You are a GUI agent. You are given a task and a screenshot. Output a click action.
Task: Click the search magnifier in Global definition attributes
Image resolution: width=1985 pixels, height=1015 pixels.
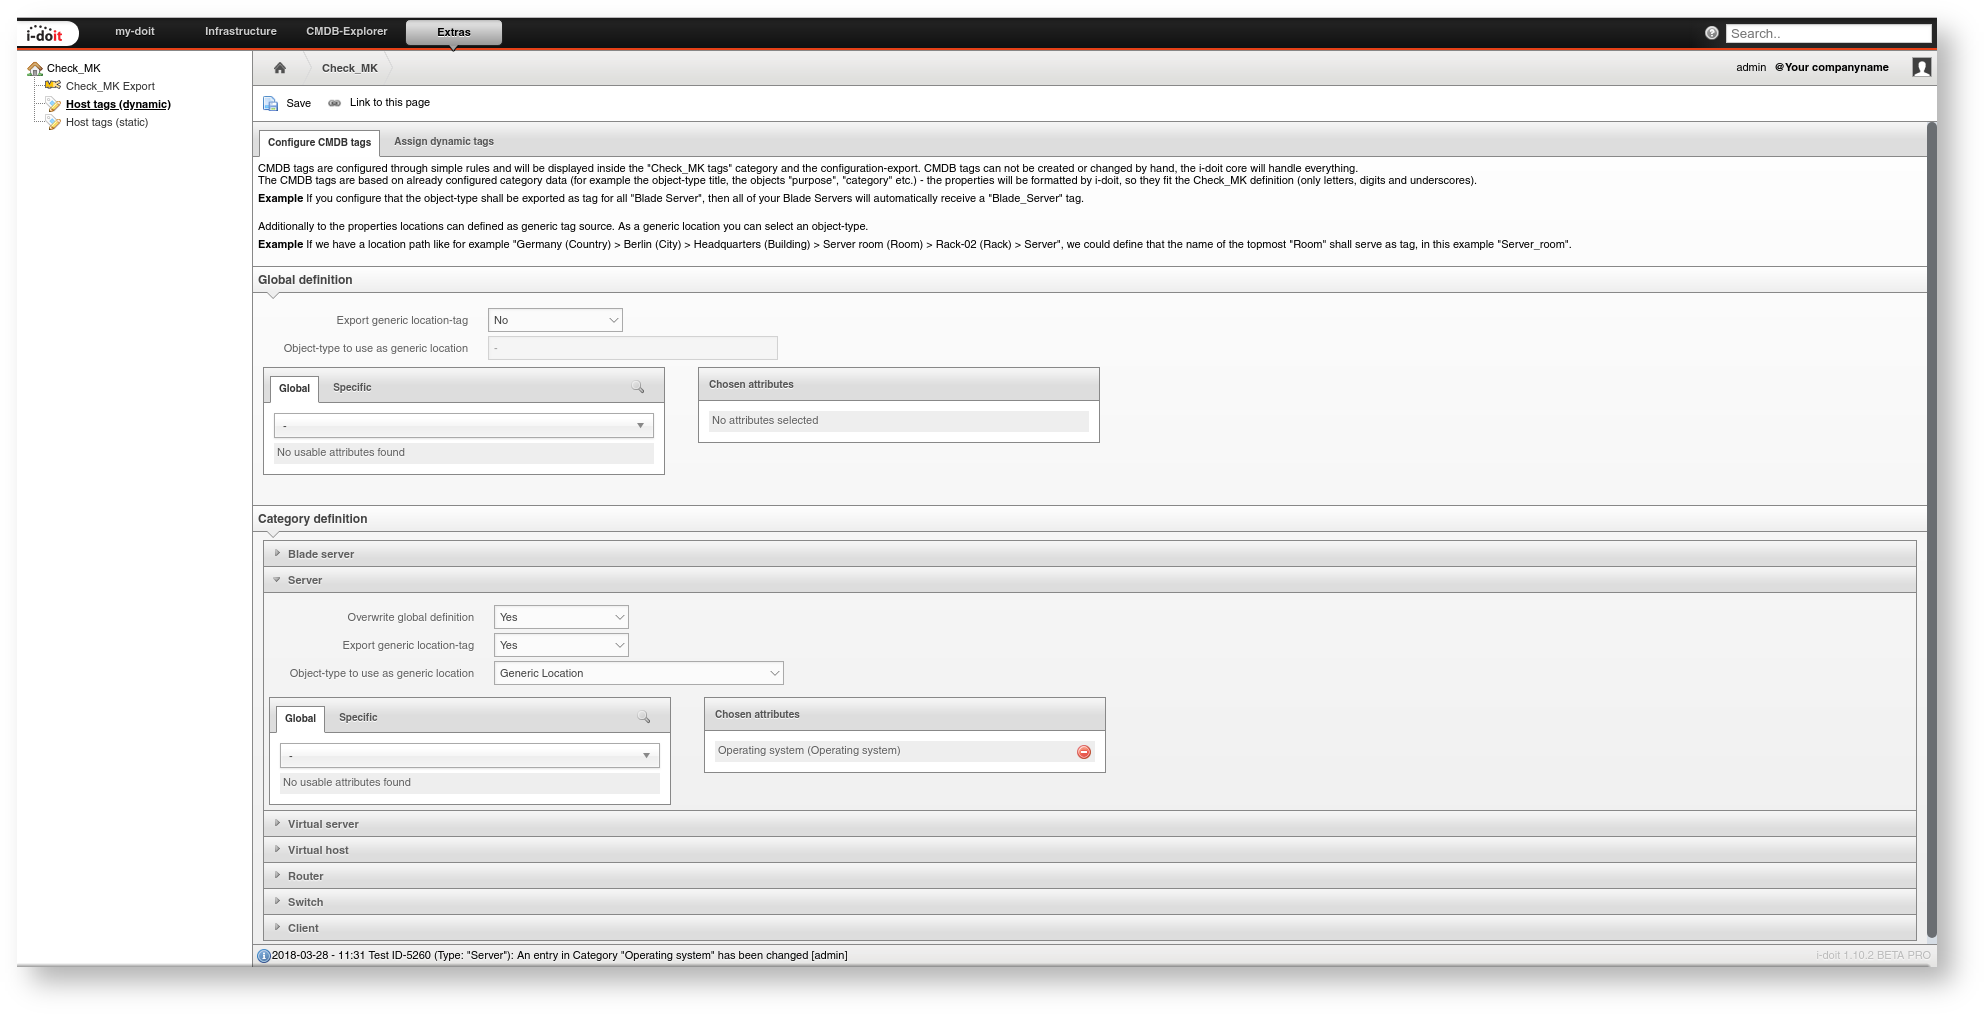pos(637,387)
